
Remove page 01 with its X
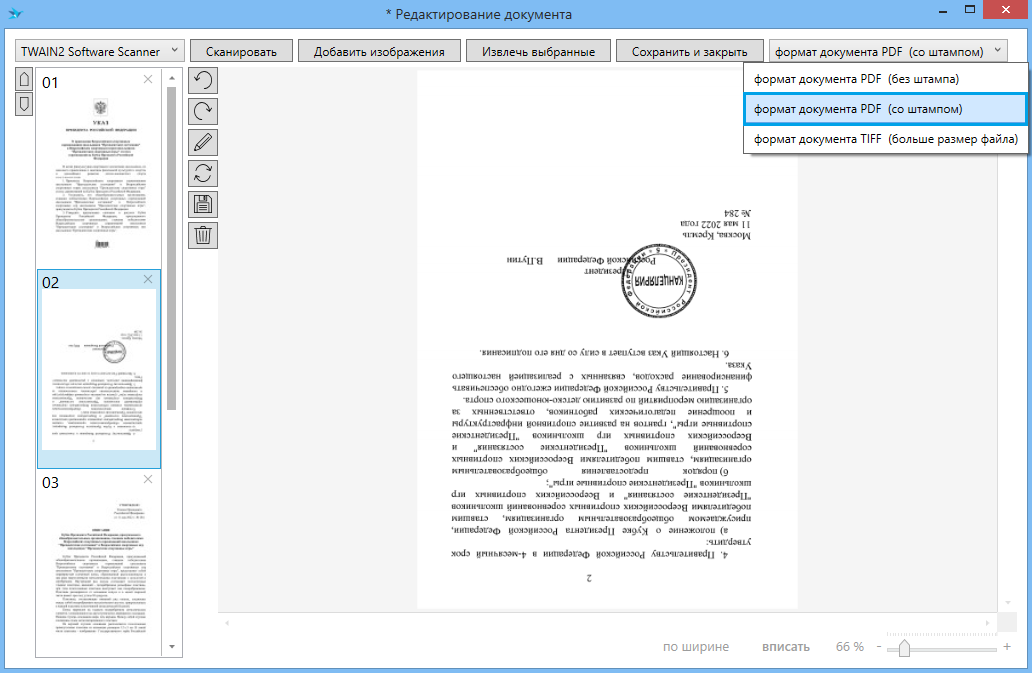148,79
